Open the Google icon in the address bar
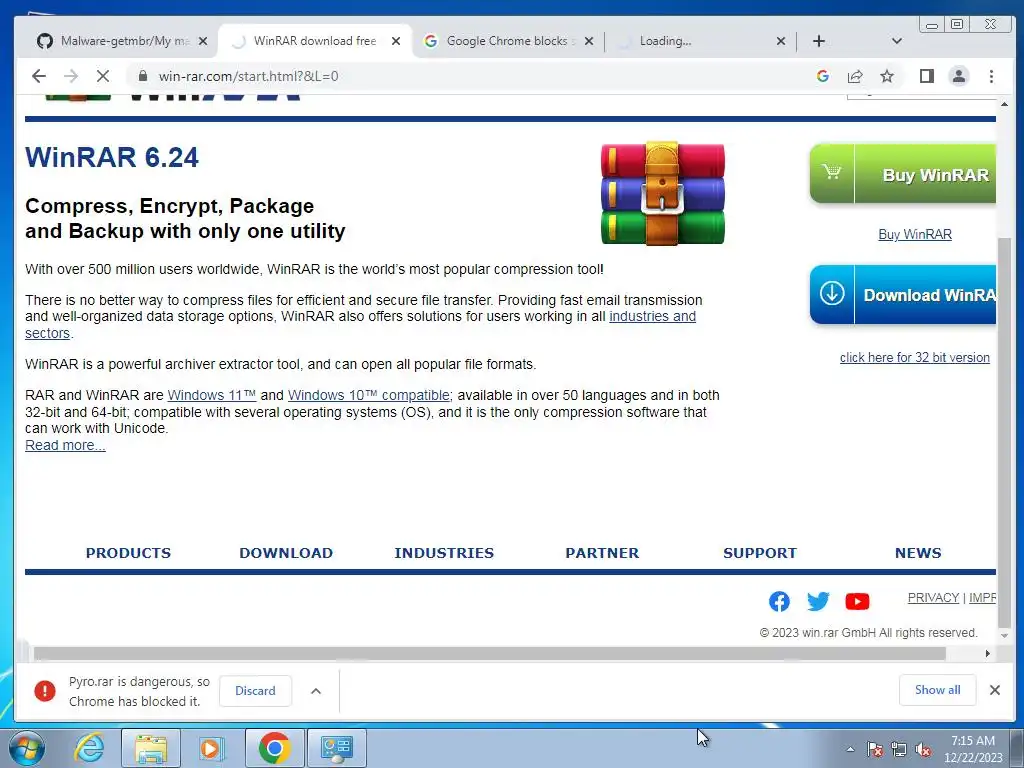This screenshot has height=768, width=1024. click(x=823, y=76)
